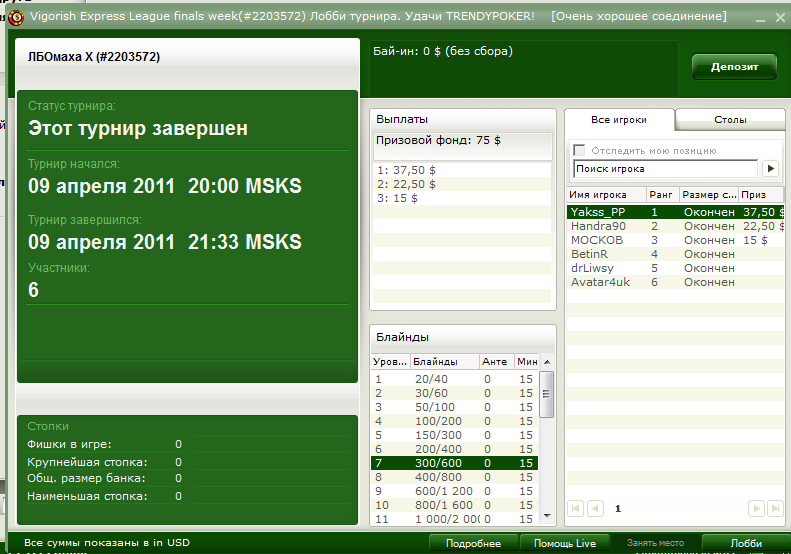Click the blinds list scroll-down arrow

(547, 516)
